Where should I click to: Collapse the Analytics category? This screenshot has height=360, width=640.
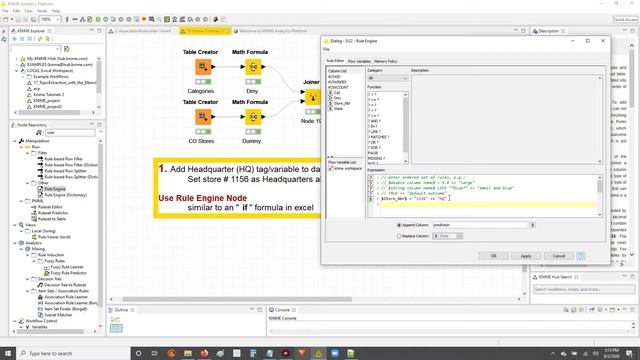[x=15, y=243]
